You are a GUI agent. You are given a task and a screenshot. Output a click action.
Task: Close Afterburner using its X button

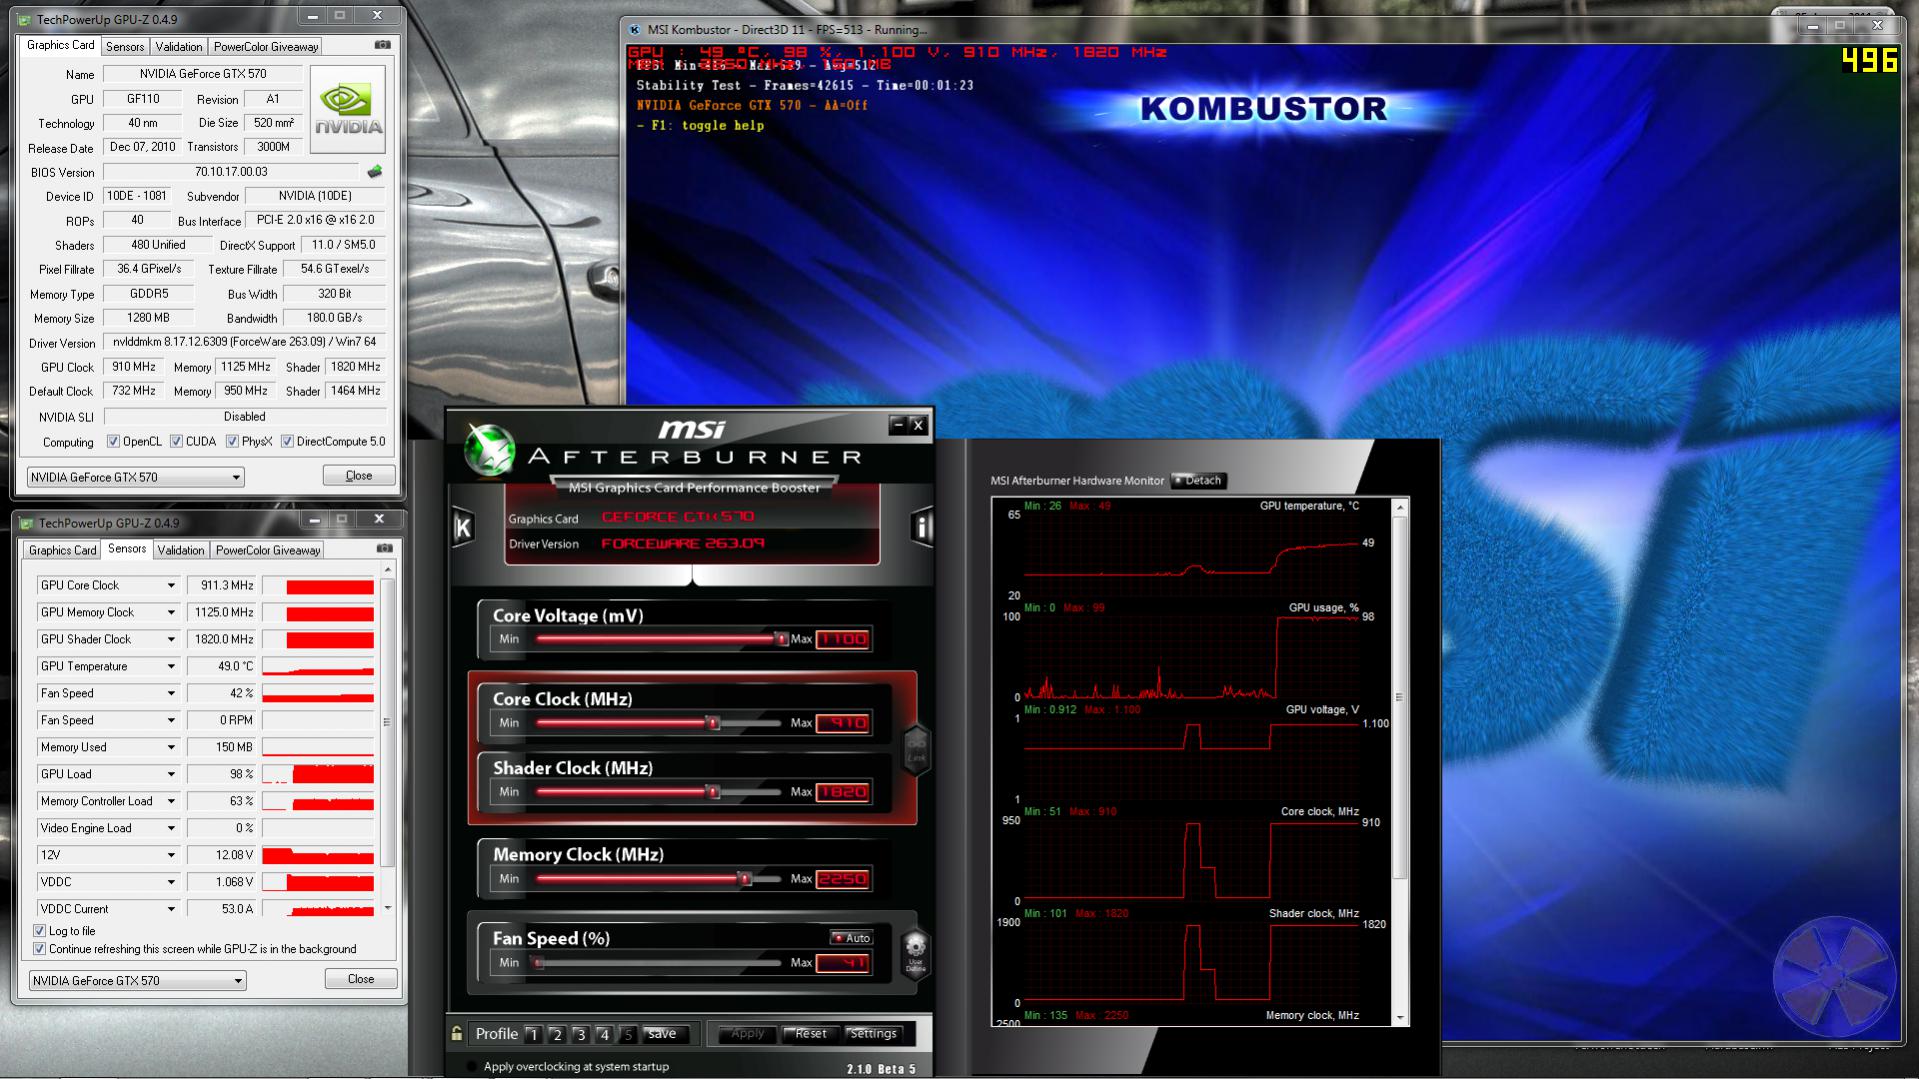[918, 425]
